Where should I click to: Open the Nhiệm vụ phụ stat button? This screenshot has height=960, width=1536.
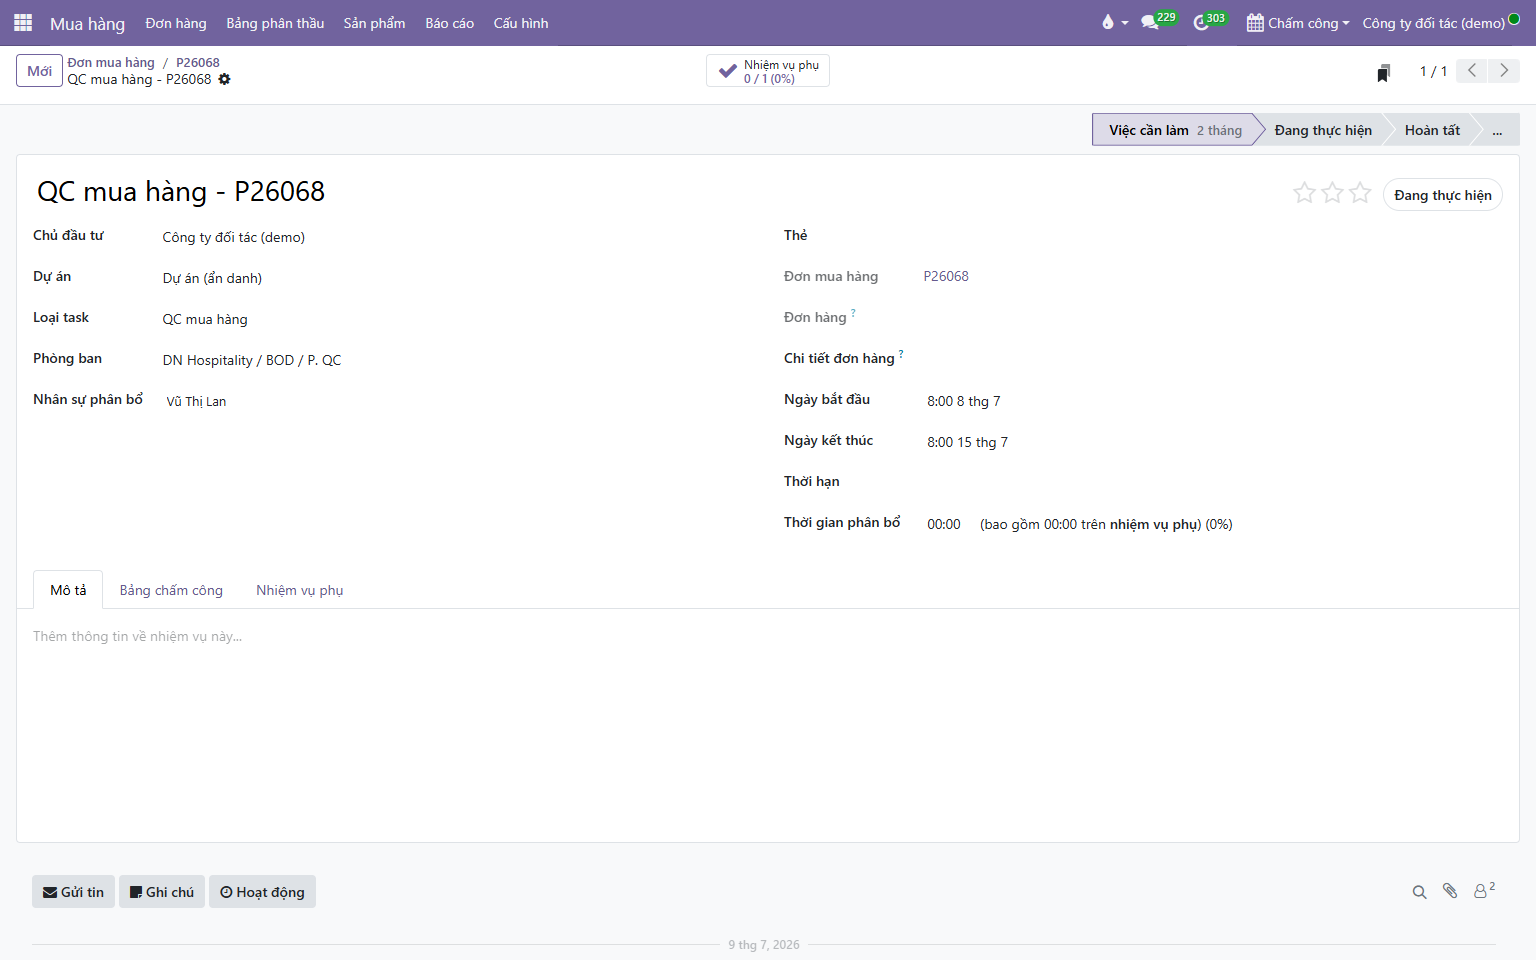click(x=768, y=71)
